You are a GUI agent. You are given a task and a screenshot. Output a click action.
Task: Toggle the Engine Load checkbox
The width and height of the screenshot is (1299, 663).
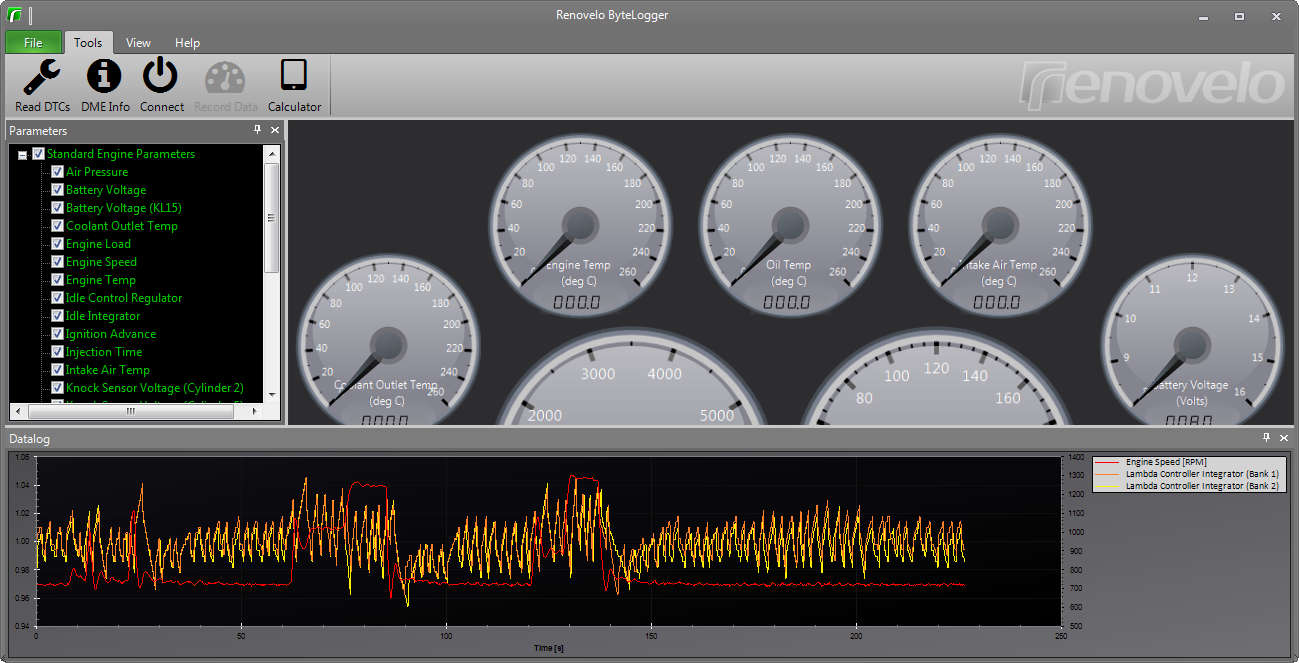coord(57,244)
